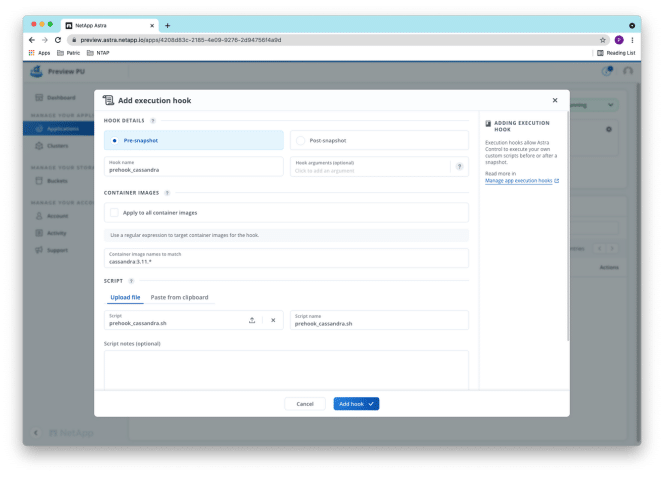The image size is (665, 477).
Task: Click the Activity sidebar icon
Action: (x=39, y=233)
